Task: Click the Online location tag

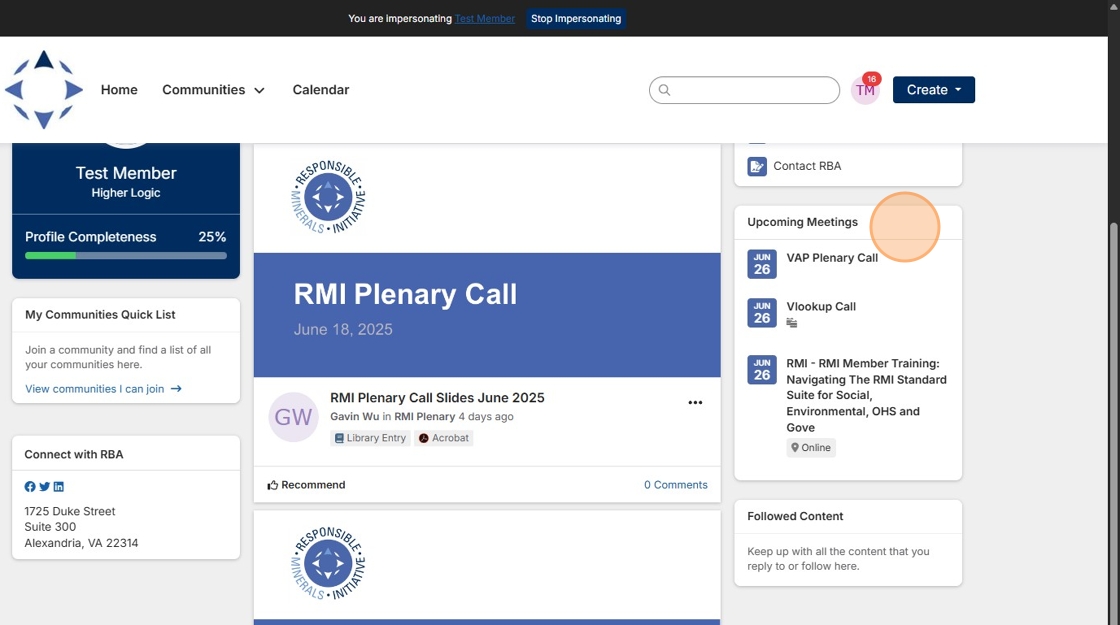Action: 811,448
